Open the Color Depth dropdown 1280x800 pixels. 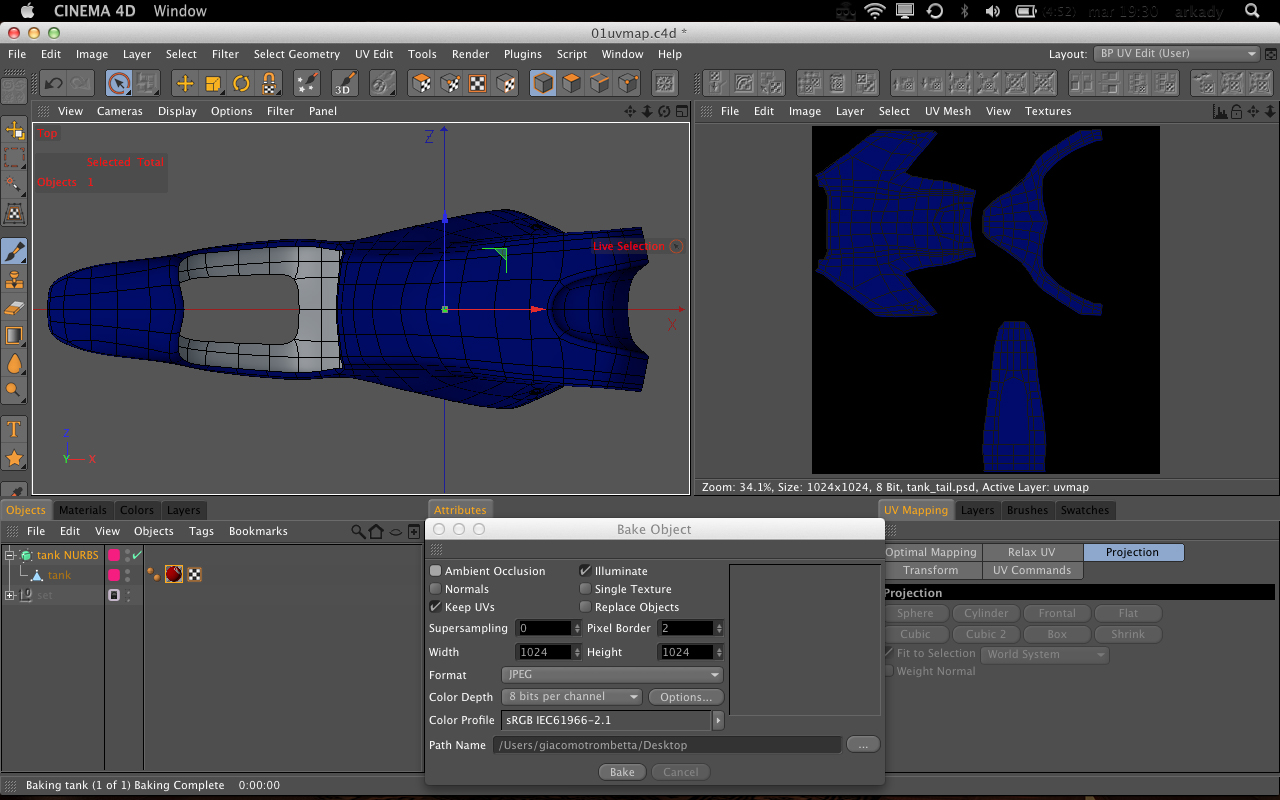(573, 697)
